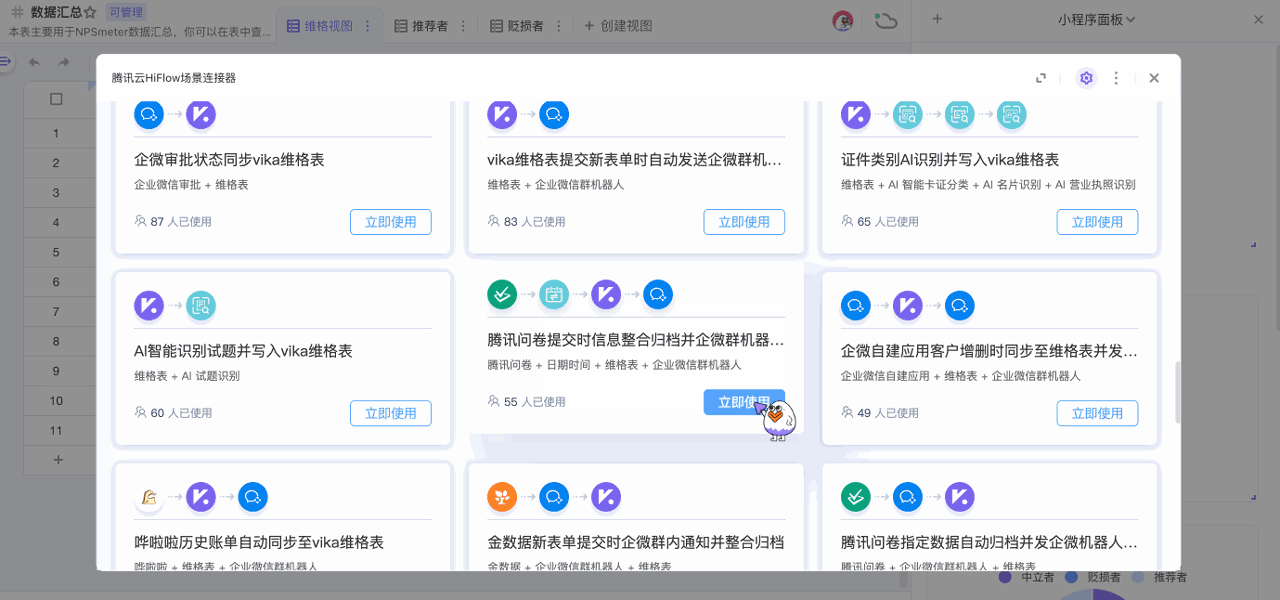The height and width of the screenshot is (600, 1280).
Task: Click the user avatar in the top bar
Action: [x=843, y=21]
